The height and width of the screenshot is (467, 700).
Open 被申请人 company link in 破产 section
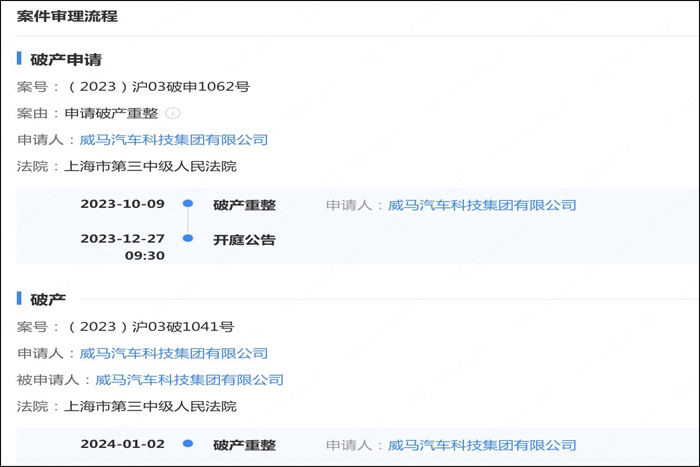(x=189, y=379)
